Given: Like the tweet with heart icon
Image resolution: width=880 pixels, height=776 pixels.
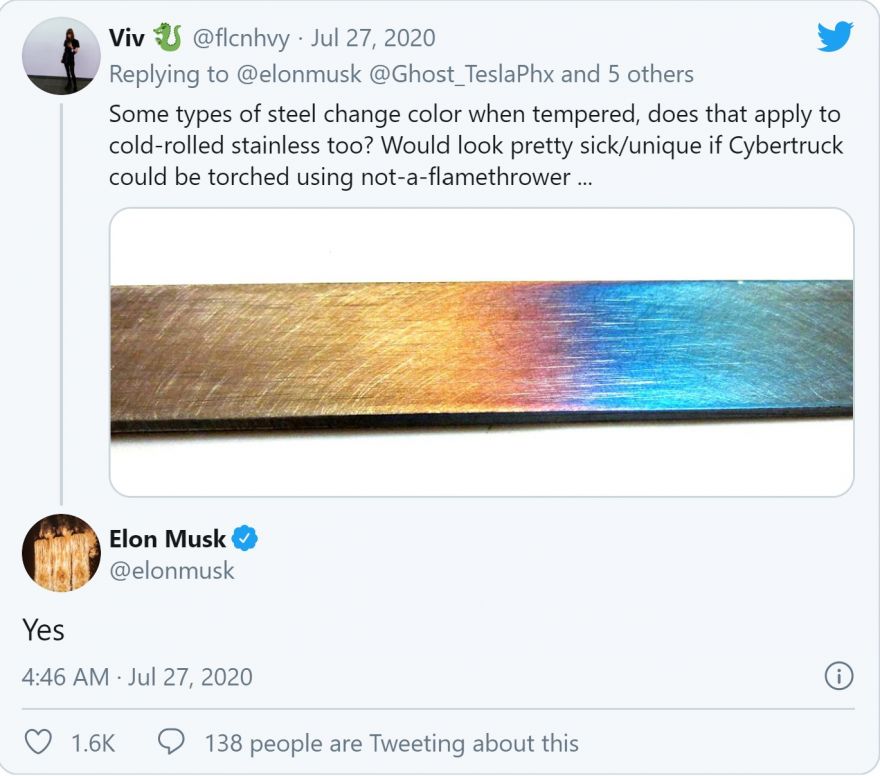Looking at the screenshot, I should (x=38, y=742).
